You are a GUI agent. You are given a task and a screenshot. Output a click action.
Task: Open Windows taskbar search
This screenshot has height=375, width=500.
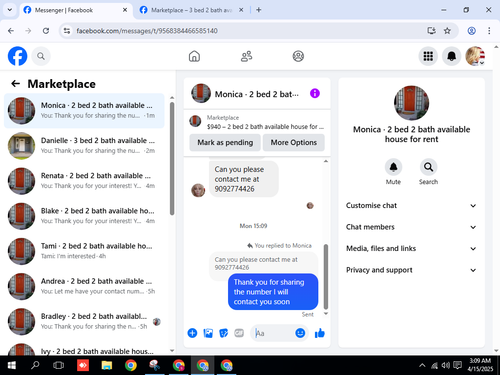(x=35, y=365)
